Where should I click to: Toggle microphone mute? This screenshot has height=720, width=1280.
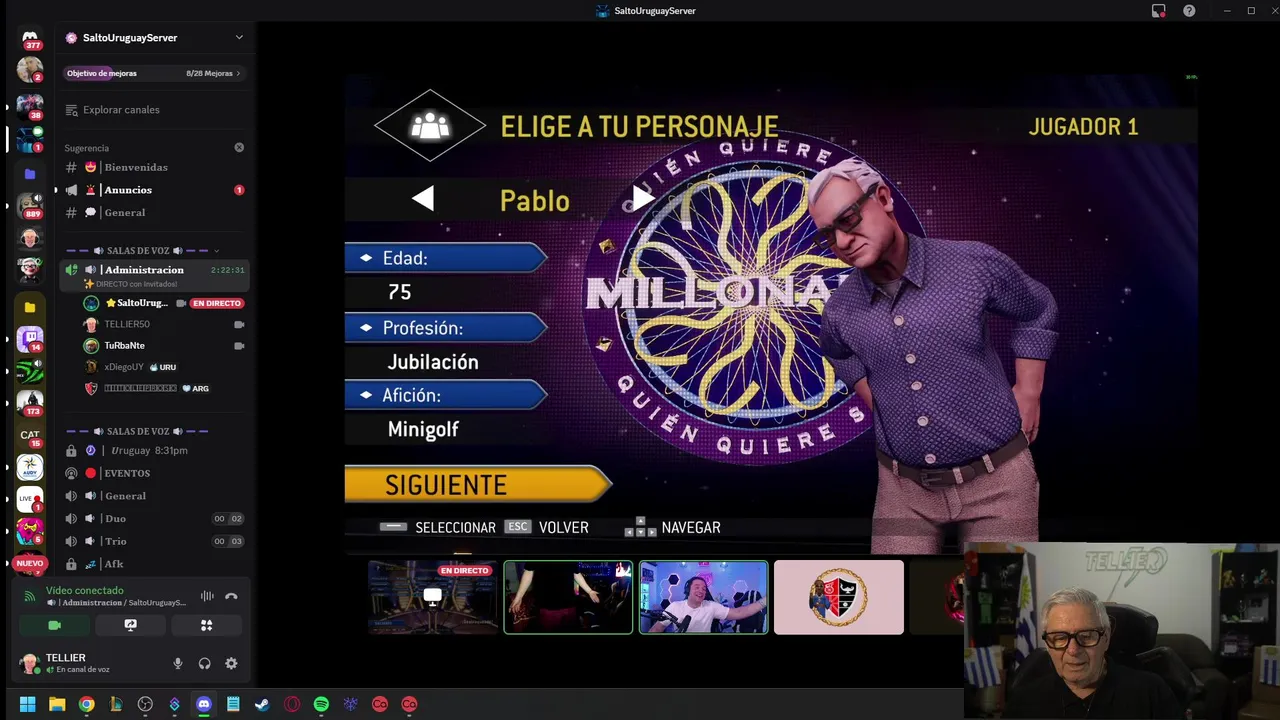tap(178, 663)
